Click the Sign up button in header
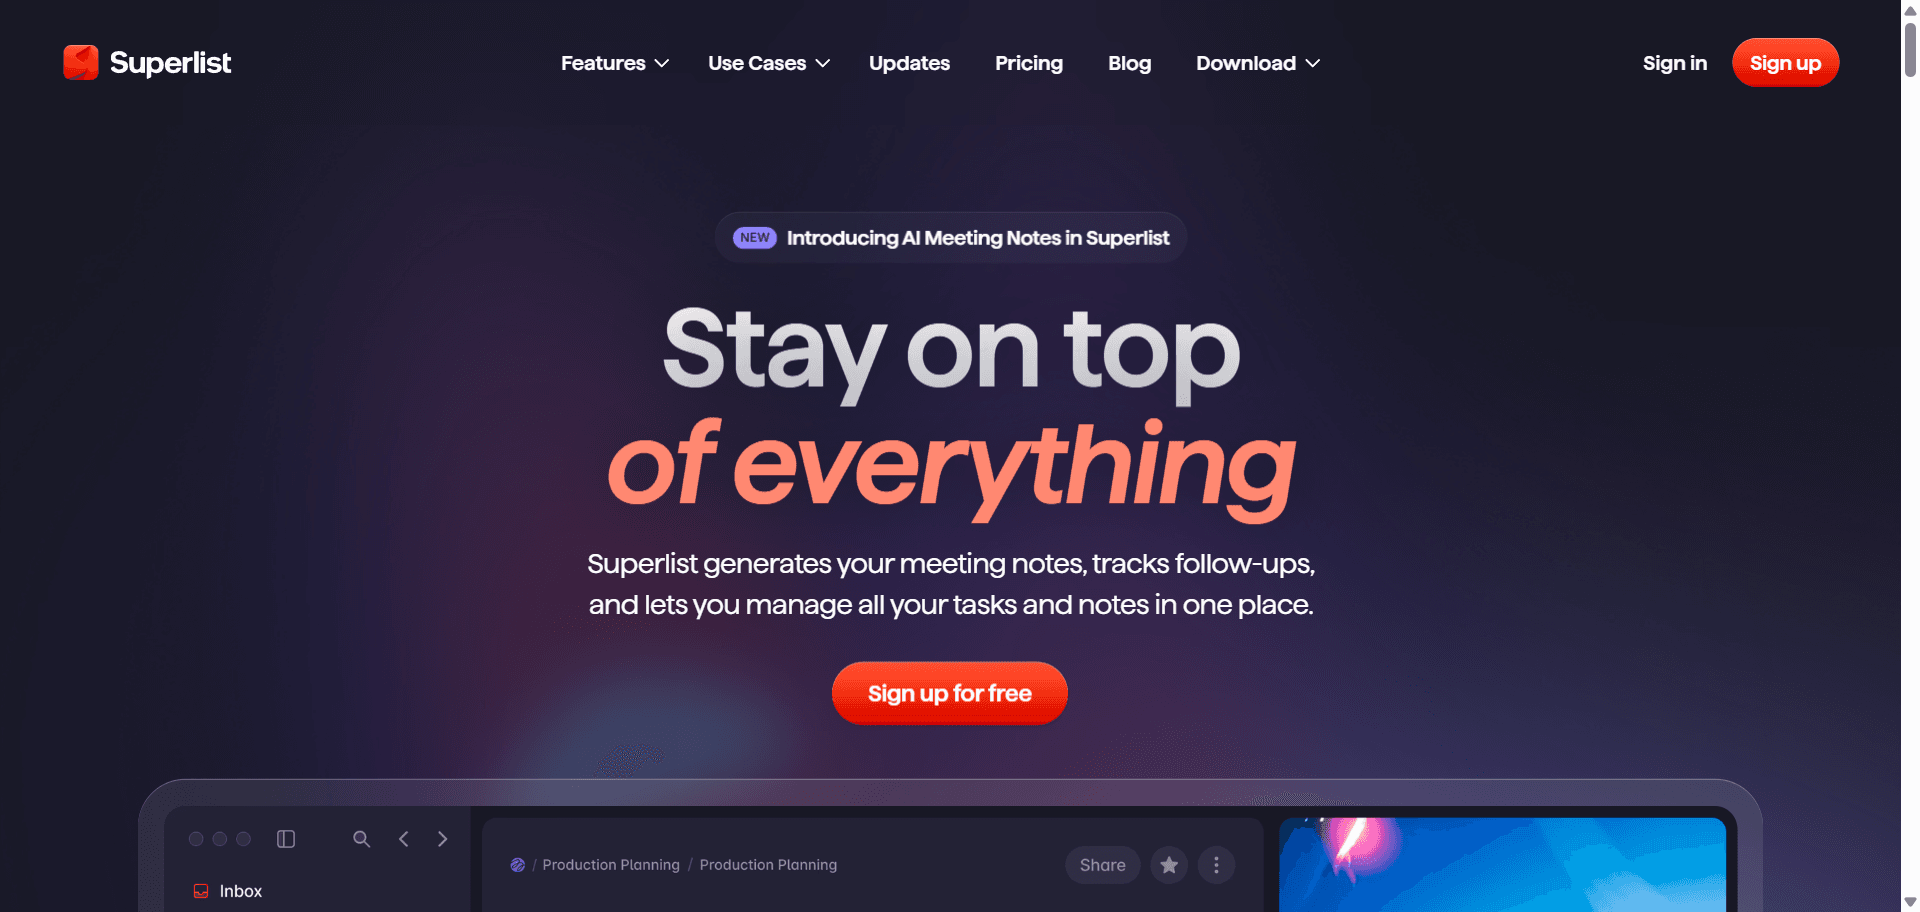Viewport: 1920px width, 912px height. click(1785, 63)
